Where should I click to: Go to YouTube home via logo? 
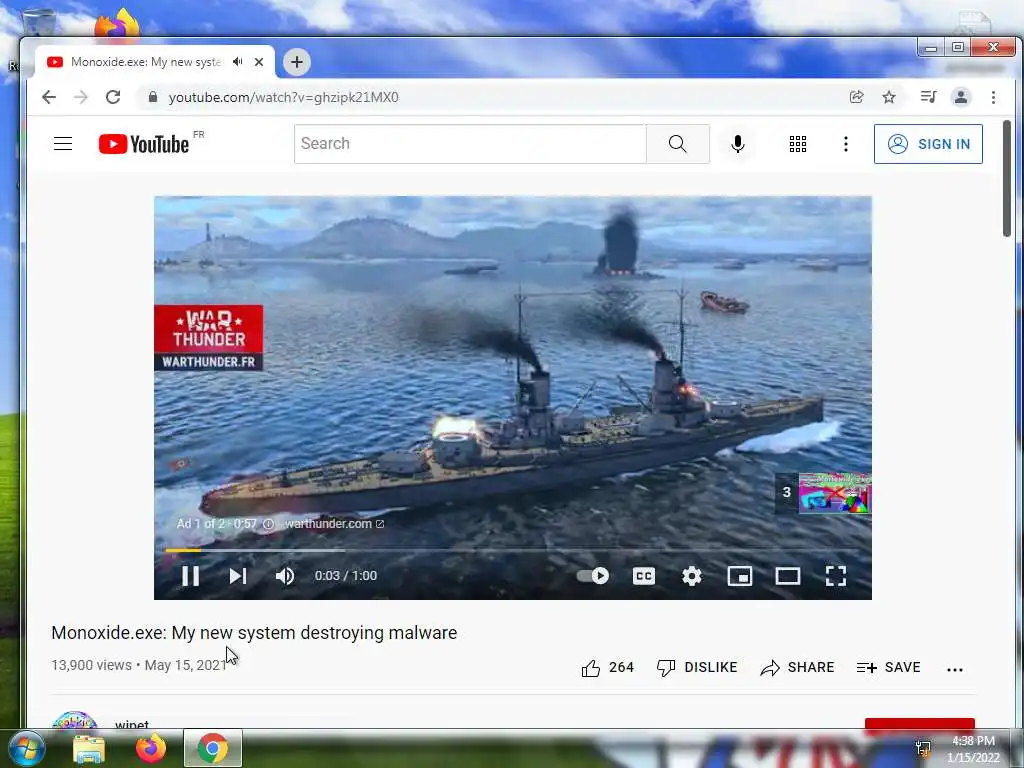[144, 144]
